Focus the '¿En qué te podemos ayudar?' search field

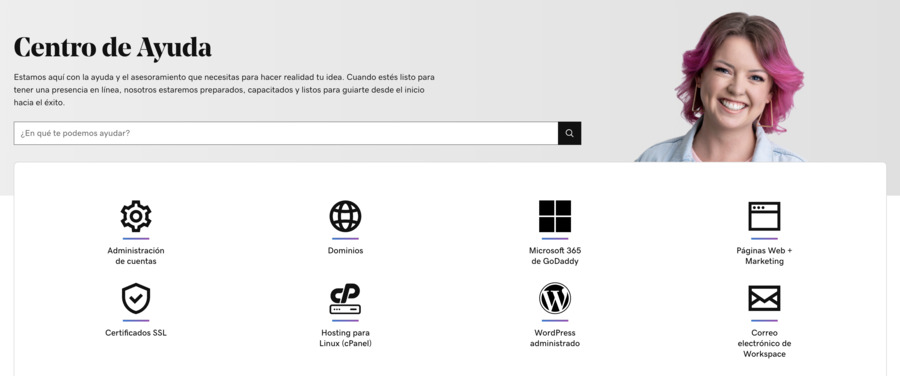click(286, 133)
